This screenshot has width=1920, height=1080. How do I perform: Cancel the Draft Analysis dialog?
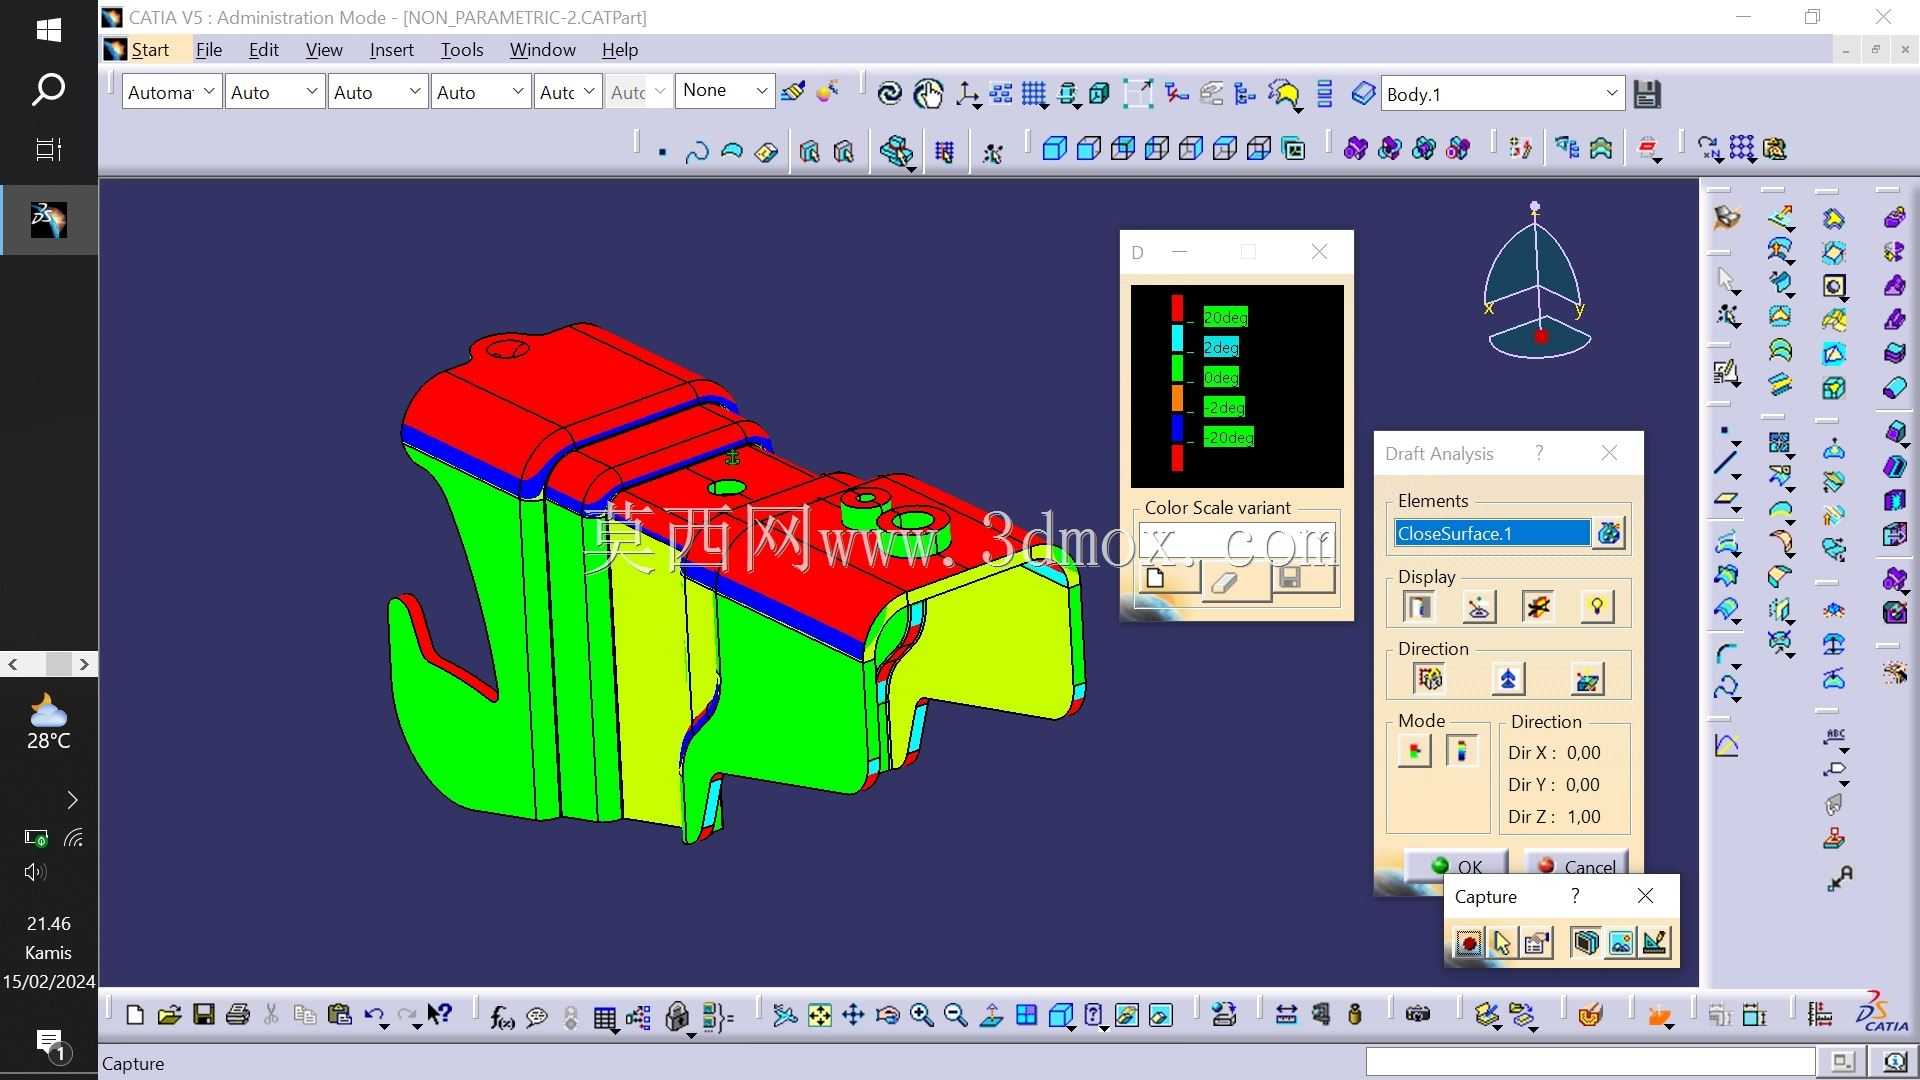pyautogui.click(x=1576, y=866)
